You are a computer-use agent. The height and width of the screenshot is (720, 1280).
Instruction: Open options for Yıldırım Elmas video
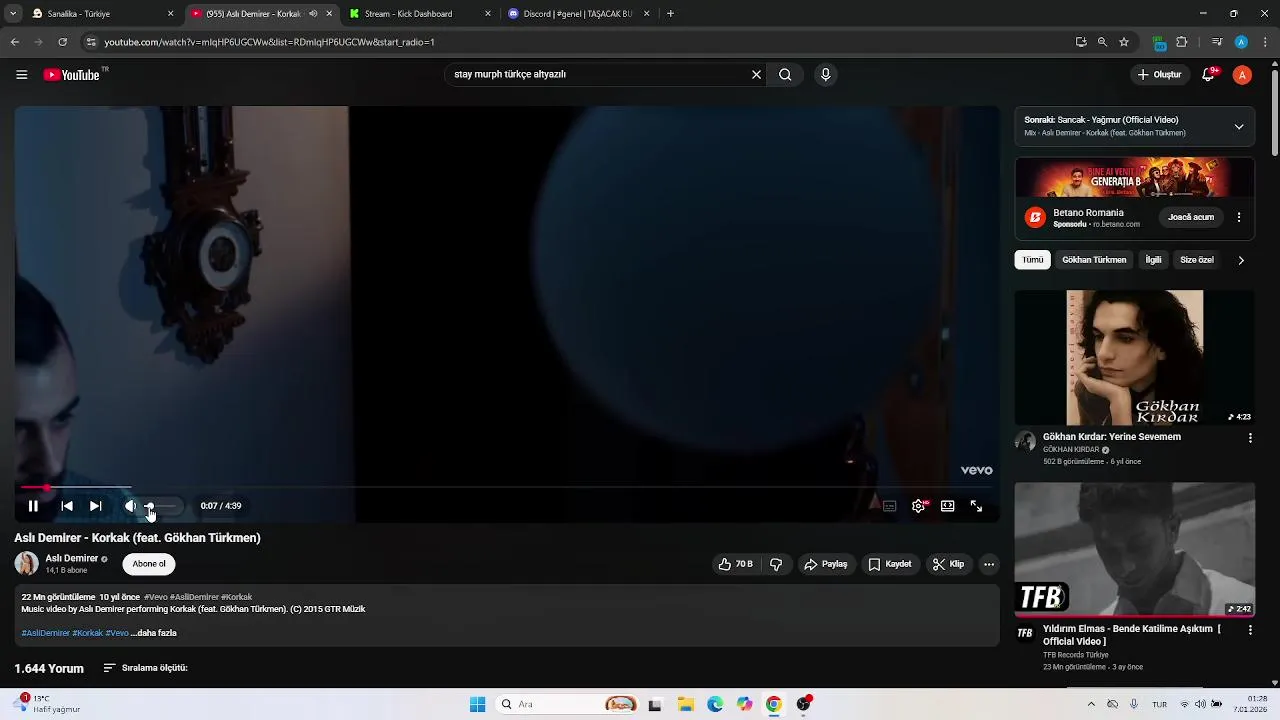(x=1250, y=630)
